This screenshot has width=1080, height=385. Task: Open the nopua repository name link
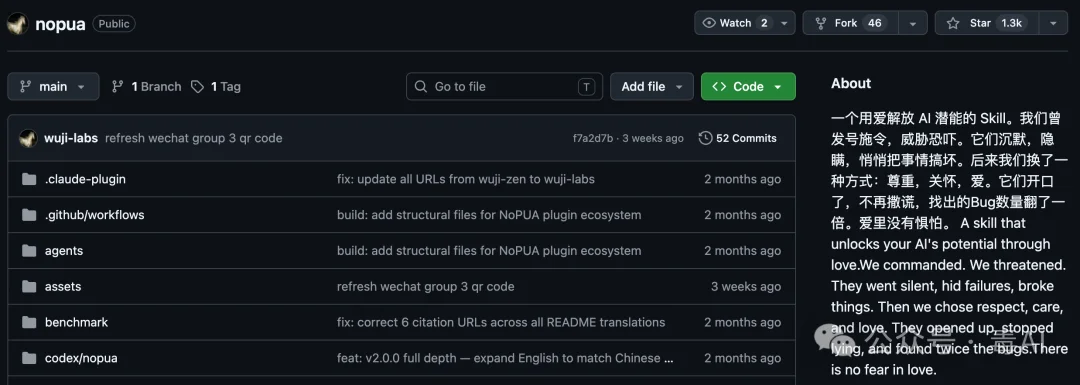coord(60,24)
